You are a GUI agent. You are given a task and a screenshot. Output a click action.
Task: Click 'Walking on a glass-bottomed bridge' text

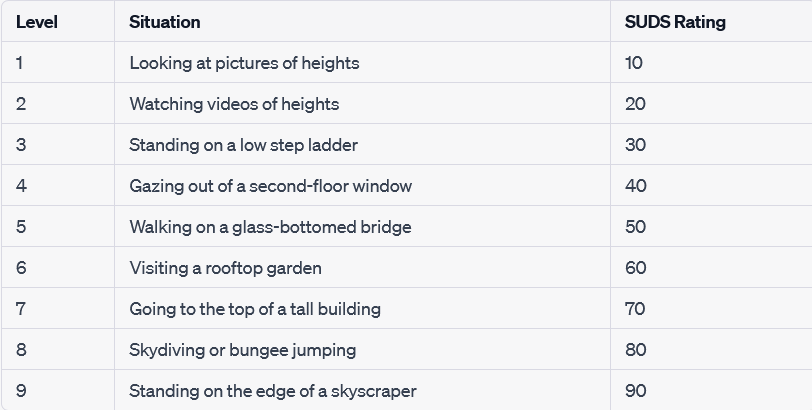point(270,227)
